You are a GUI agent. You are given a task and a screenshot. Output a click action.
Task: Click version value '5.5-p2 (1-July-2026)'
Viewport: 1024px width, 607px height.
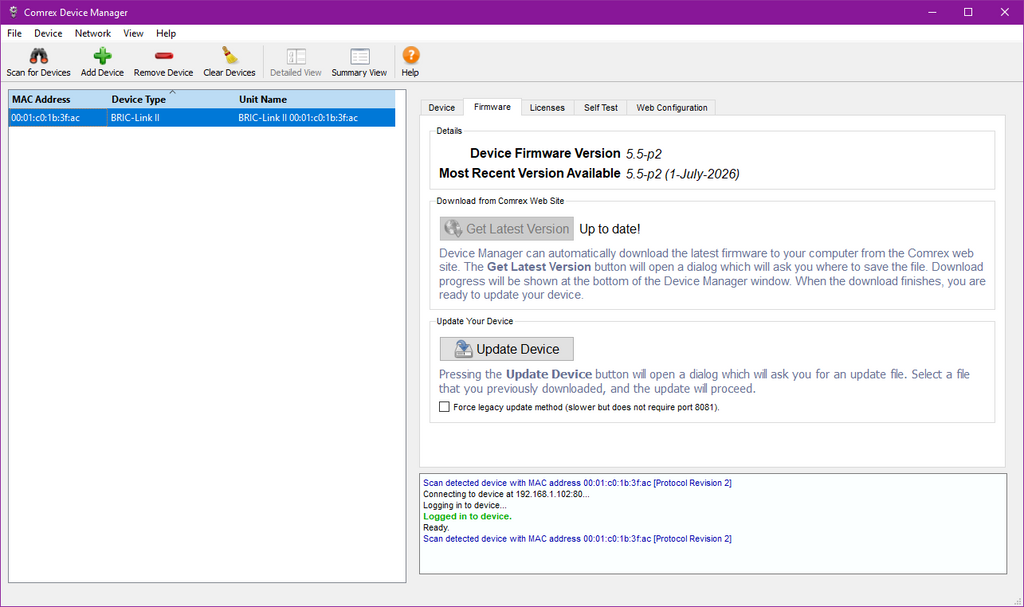click(682, 174)
